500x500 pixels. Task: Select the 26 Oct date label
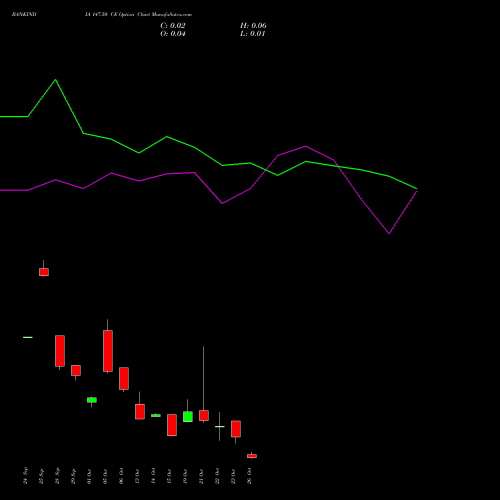pyautogui.click(x=250, y=476)
